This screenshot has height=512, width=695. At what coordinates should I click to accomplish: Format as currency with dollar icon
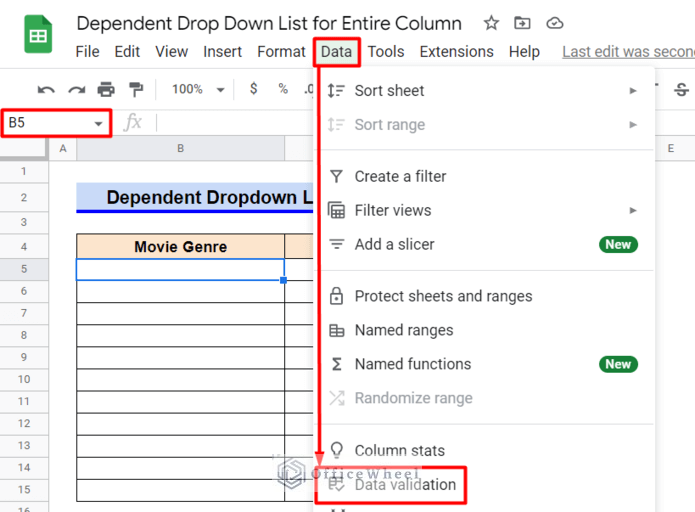point(254,89)
